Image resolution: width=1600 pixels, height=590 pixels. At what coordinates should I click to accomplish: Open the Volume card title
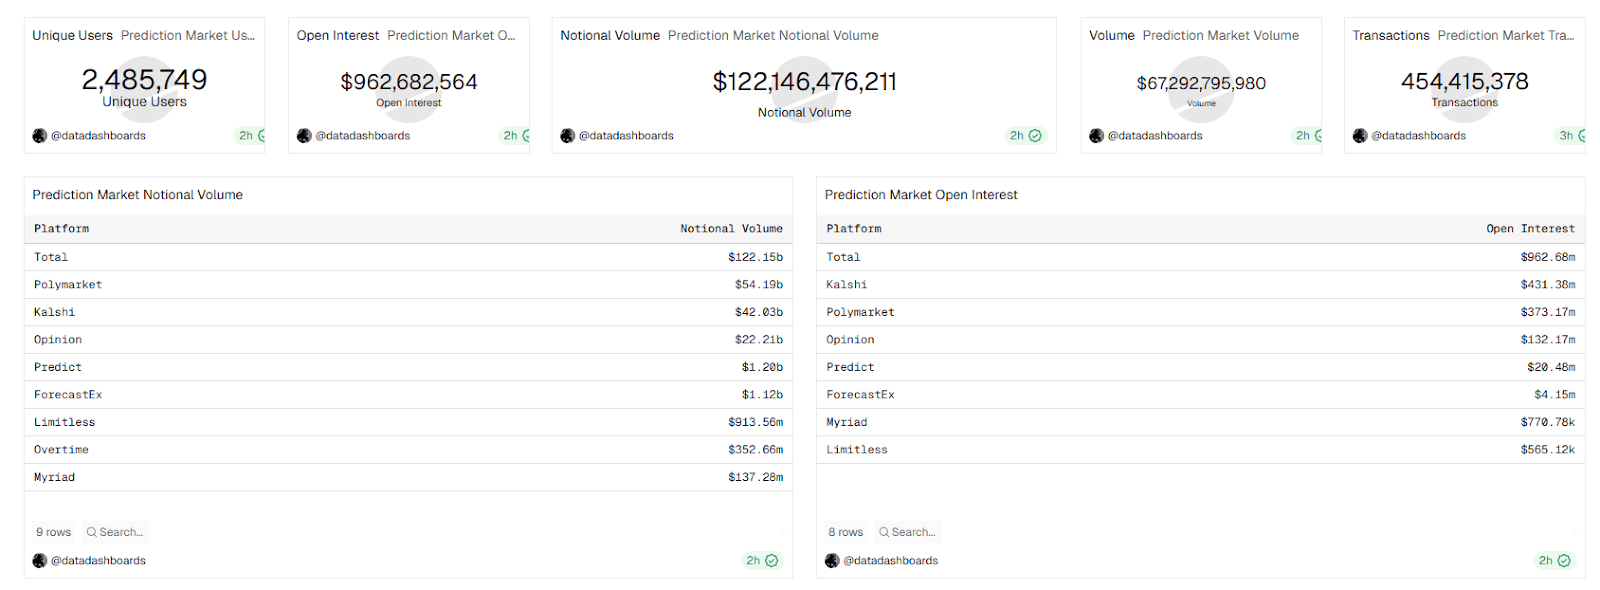click(1111, 35)
